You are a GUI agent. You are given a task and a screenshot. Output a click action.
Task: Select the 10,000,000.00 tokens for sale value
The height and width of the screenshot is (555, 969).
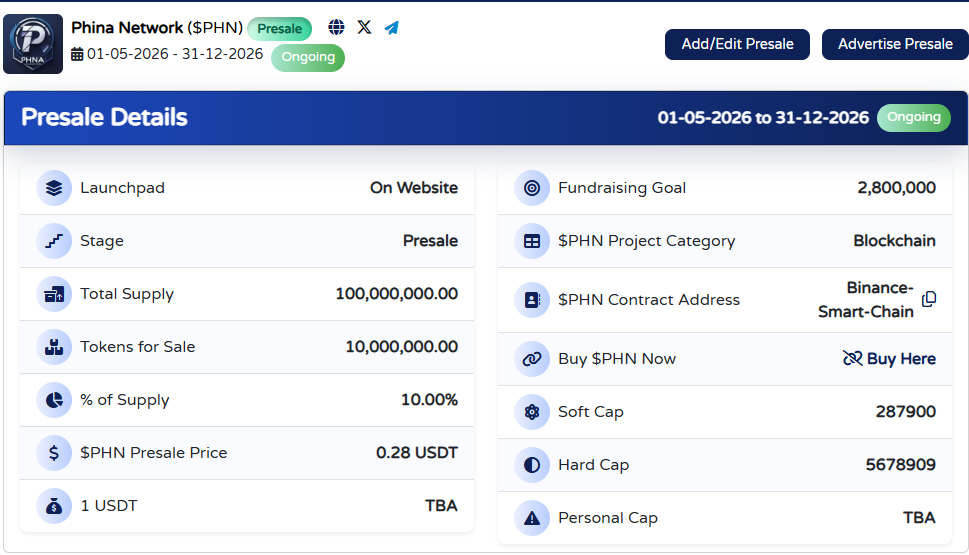[x=402, y=347]
